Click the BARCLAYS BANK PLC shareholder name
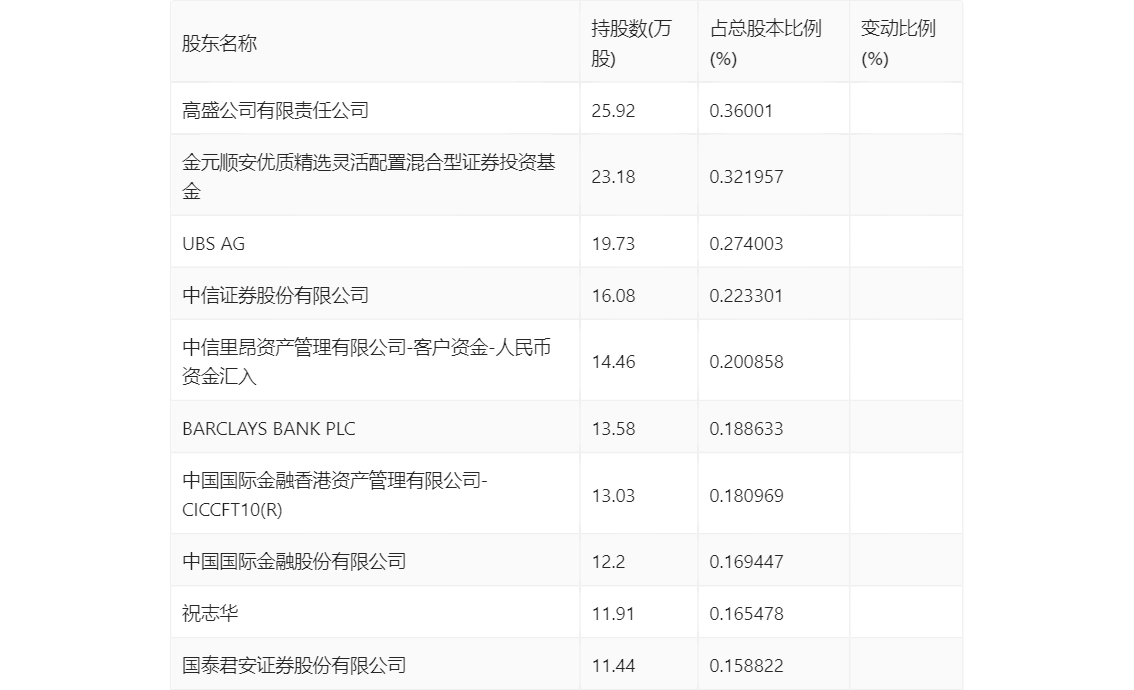 coord(269,429)
